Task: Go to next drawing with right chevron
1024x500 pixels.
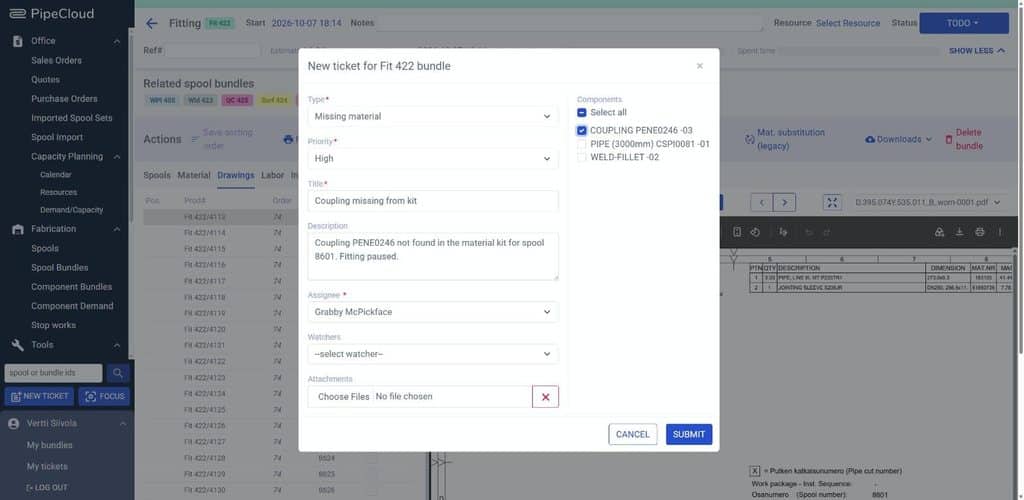Action: [x=785, y=202]
